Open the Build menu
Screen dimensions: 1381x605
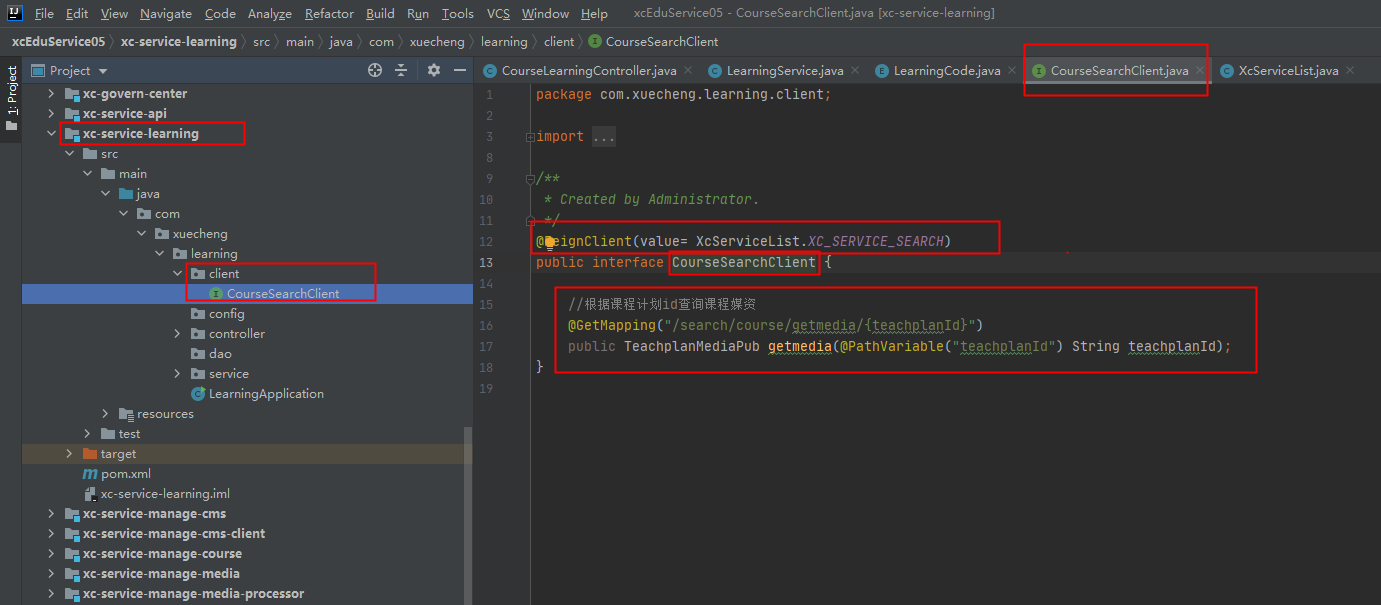click(380, 14)
